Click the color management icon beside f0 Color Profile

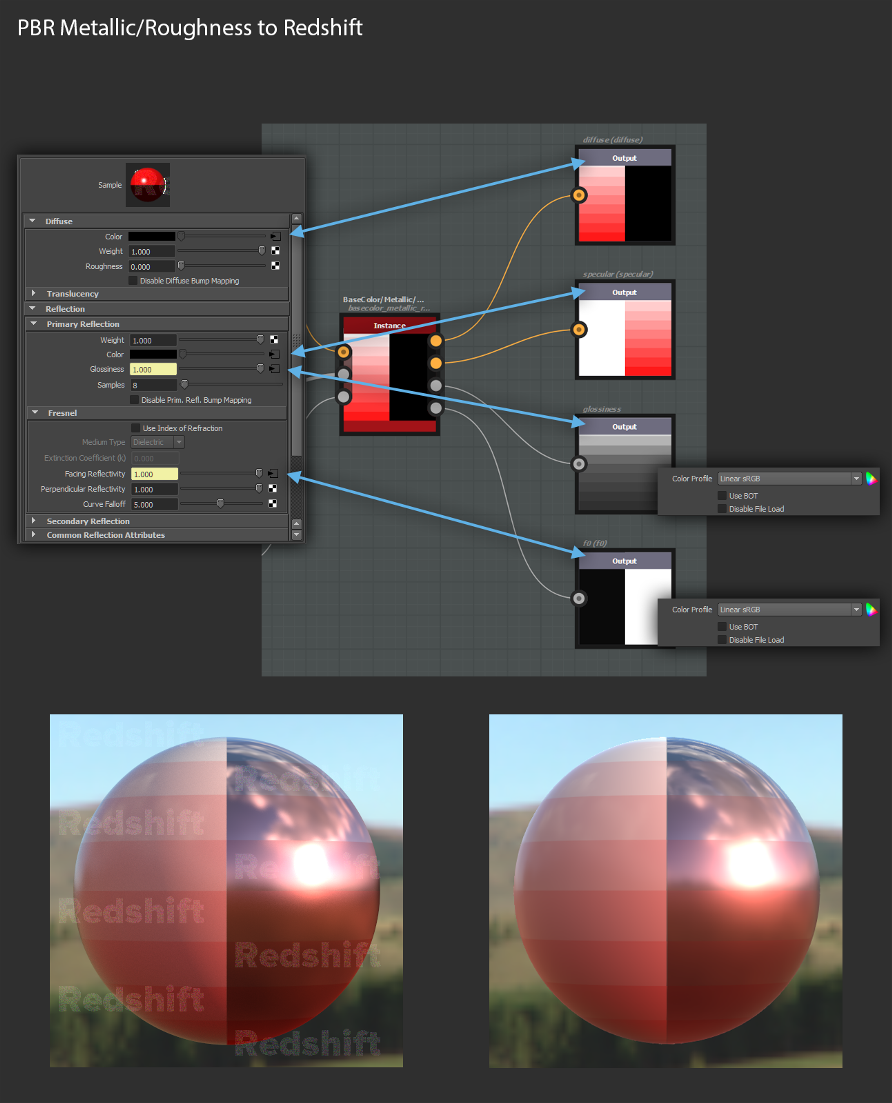coord(871,609)
